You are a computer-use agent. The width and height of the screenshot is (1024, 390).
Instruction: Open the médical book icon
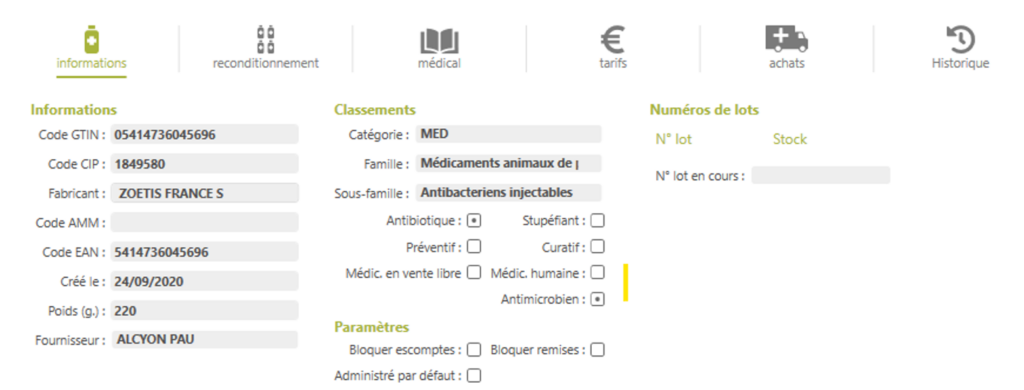(x=439, y=41)
